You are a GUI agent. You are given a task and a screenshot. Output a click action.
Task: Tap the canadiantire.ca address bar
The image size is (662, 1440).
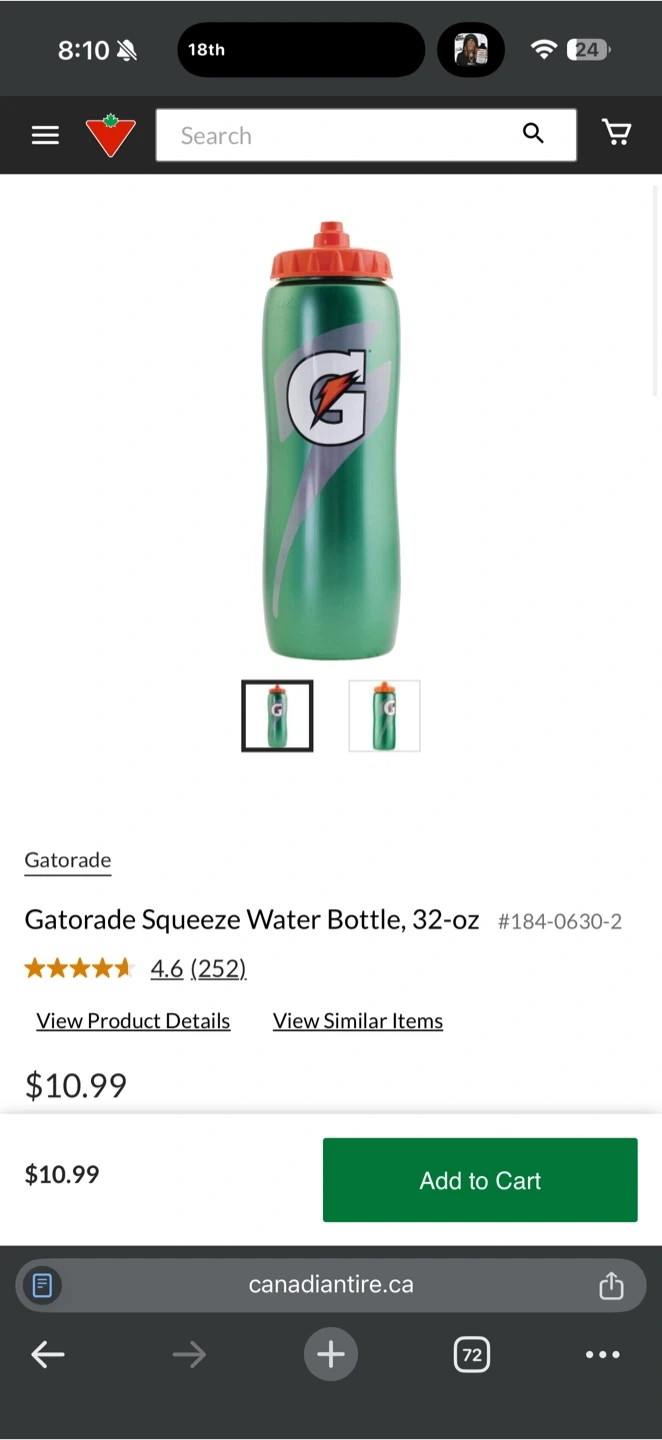(331, 1285)
